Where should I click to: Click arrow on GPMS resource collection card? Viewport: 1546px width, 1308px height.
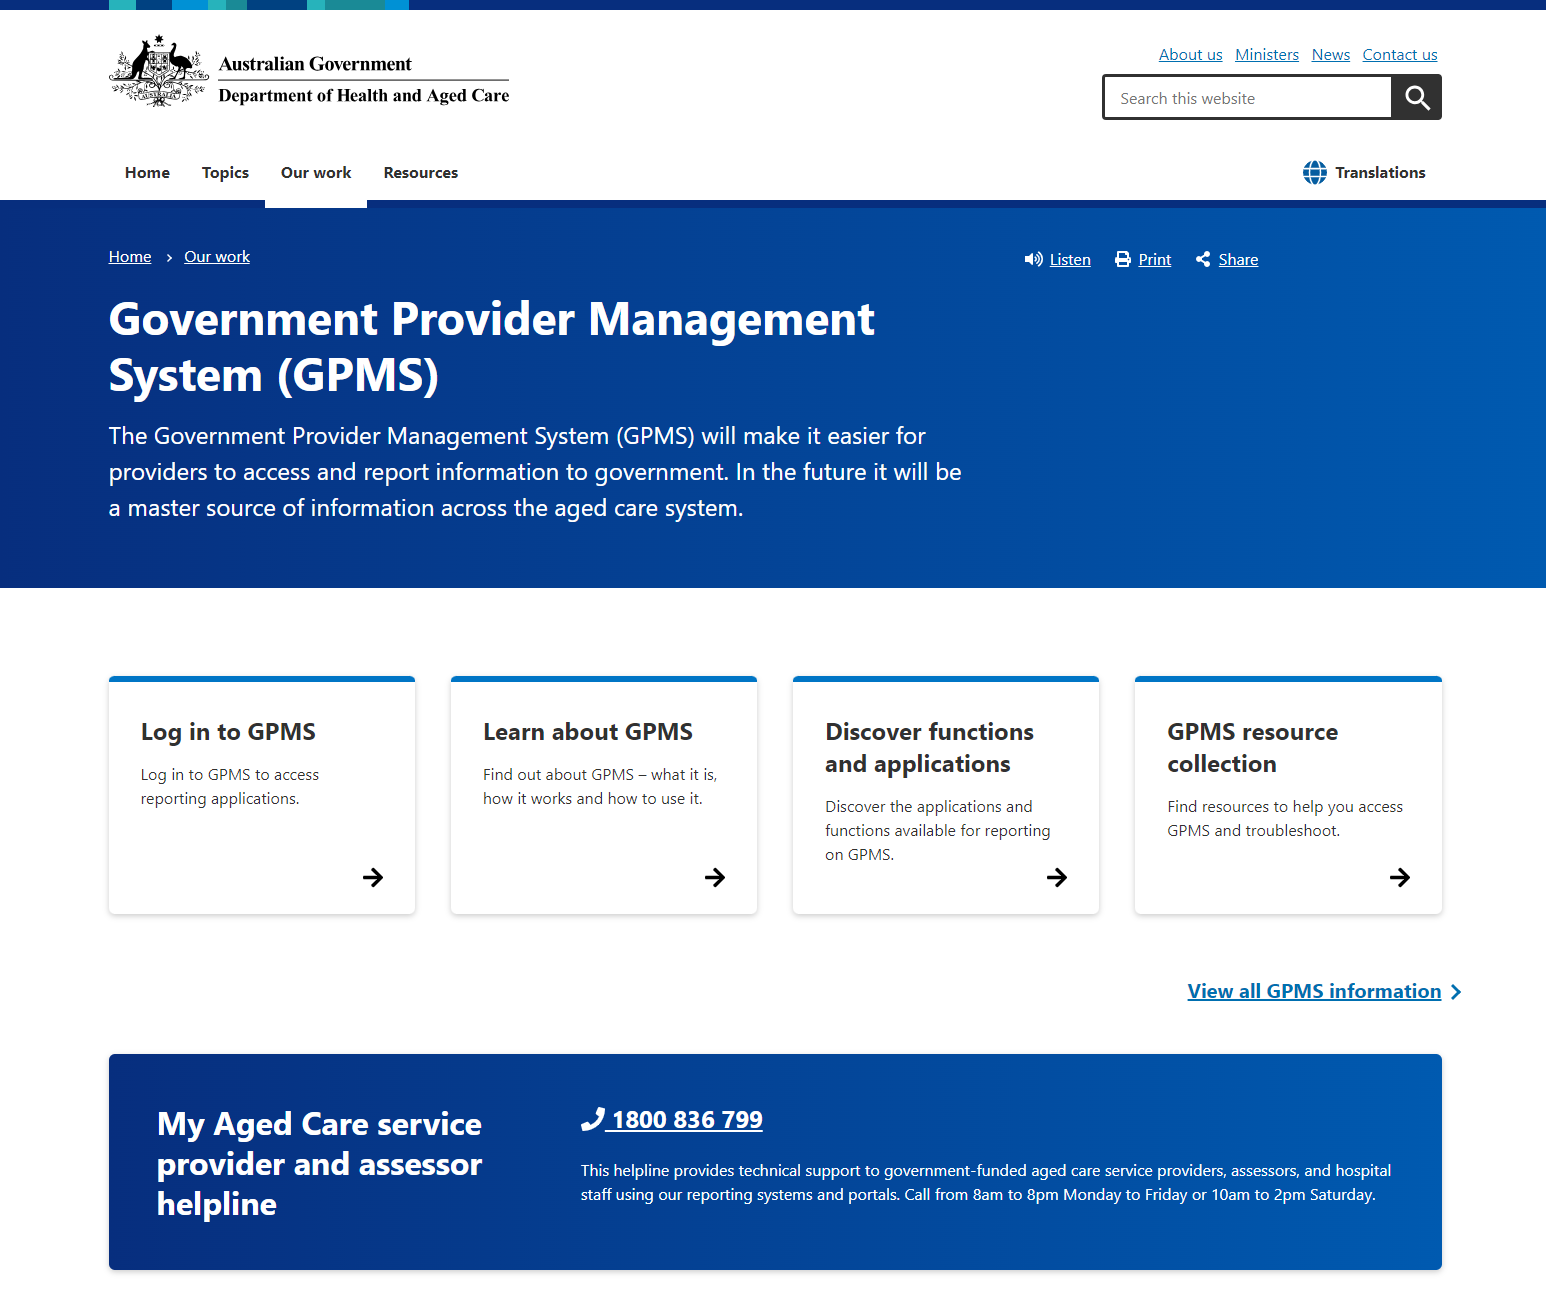tap(1399, 877)
